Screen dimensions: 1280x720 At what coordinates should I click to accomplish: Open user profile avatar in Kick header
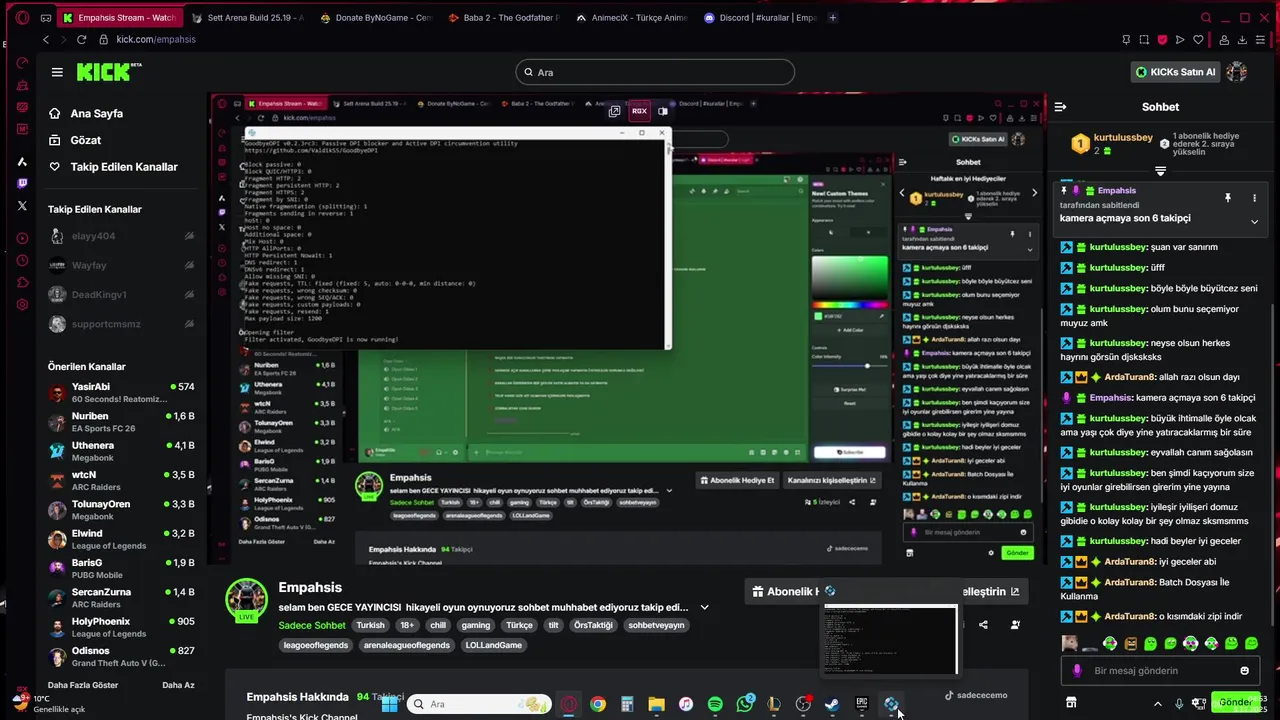pyautogui.click(x=1236, y=72)
